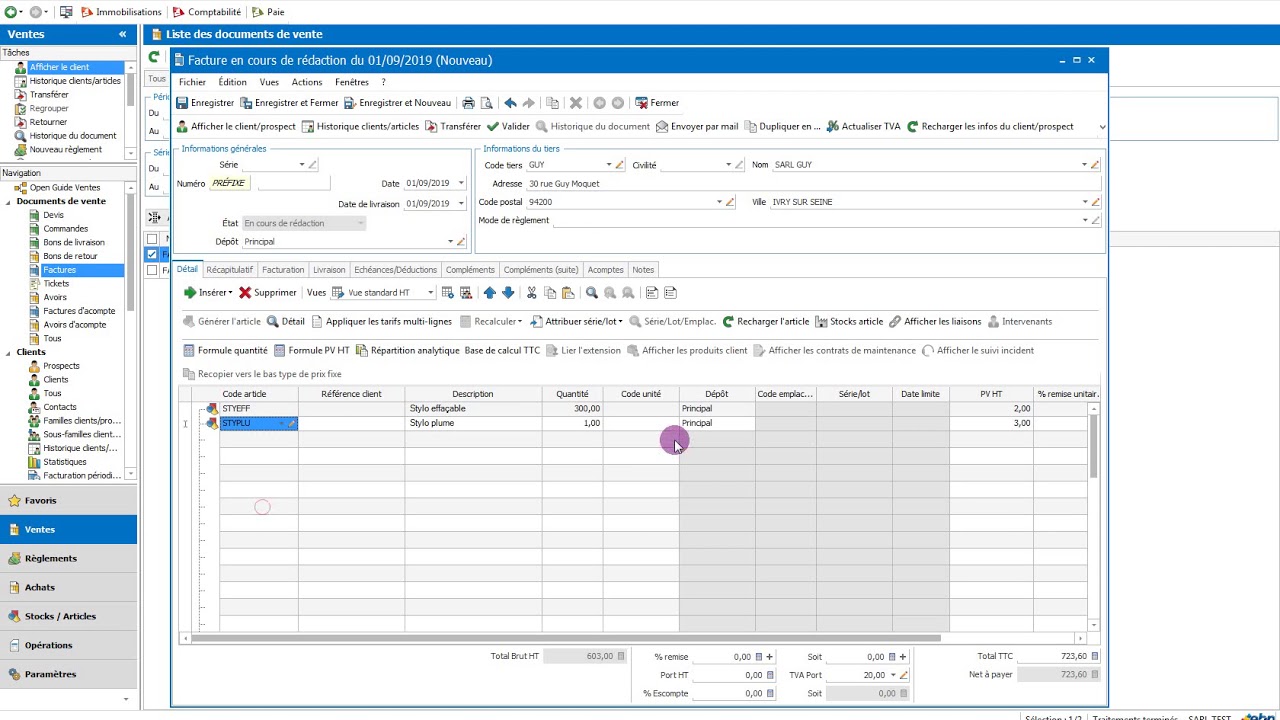Toggle the checked row checkbox in the documents list
Image resolution: width=1280 pixels, height=720 pixels.
click(x=152, y=255)
